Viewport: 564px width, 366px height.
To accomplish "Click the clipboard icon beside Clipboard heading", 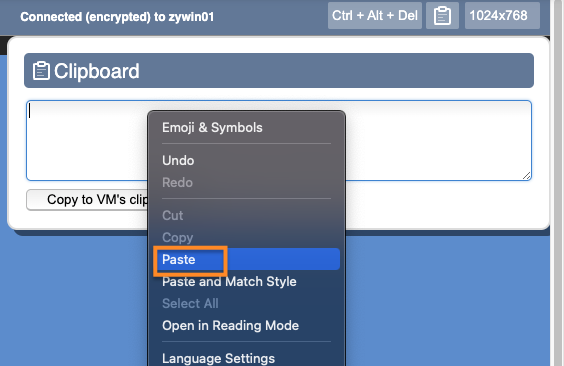I will [41, 70].
